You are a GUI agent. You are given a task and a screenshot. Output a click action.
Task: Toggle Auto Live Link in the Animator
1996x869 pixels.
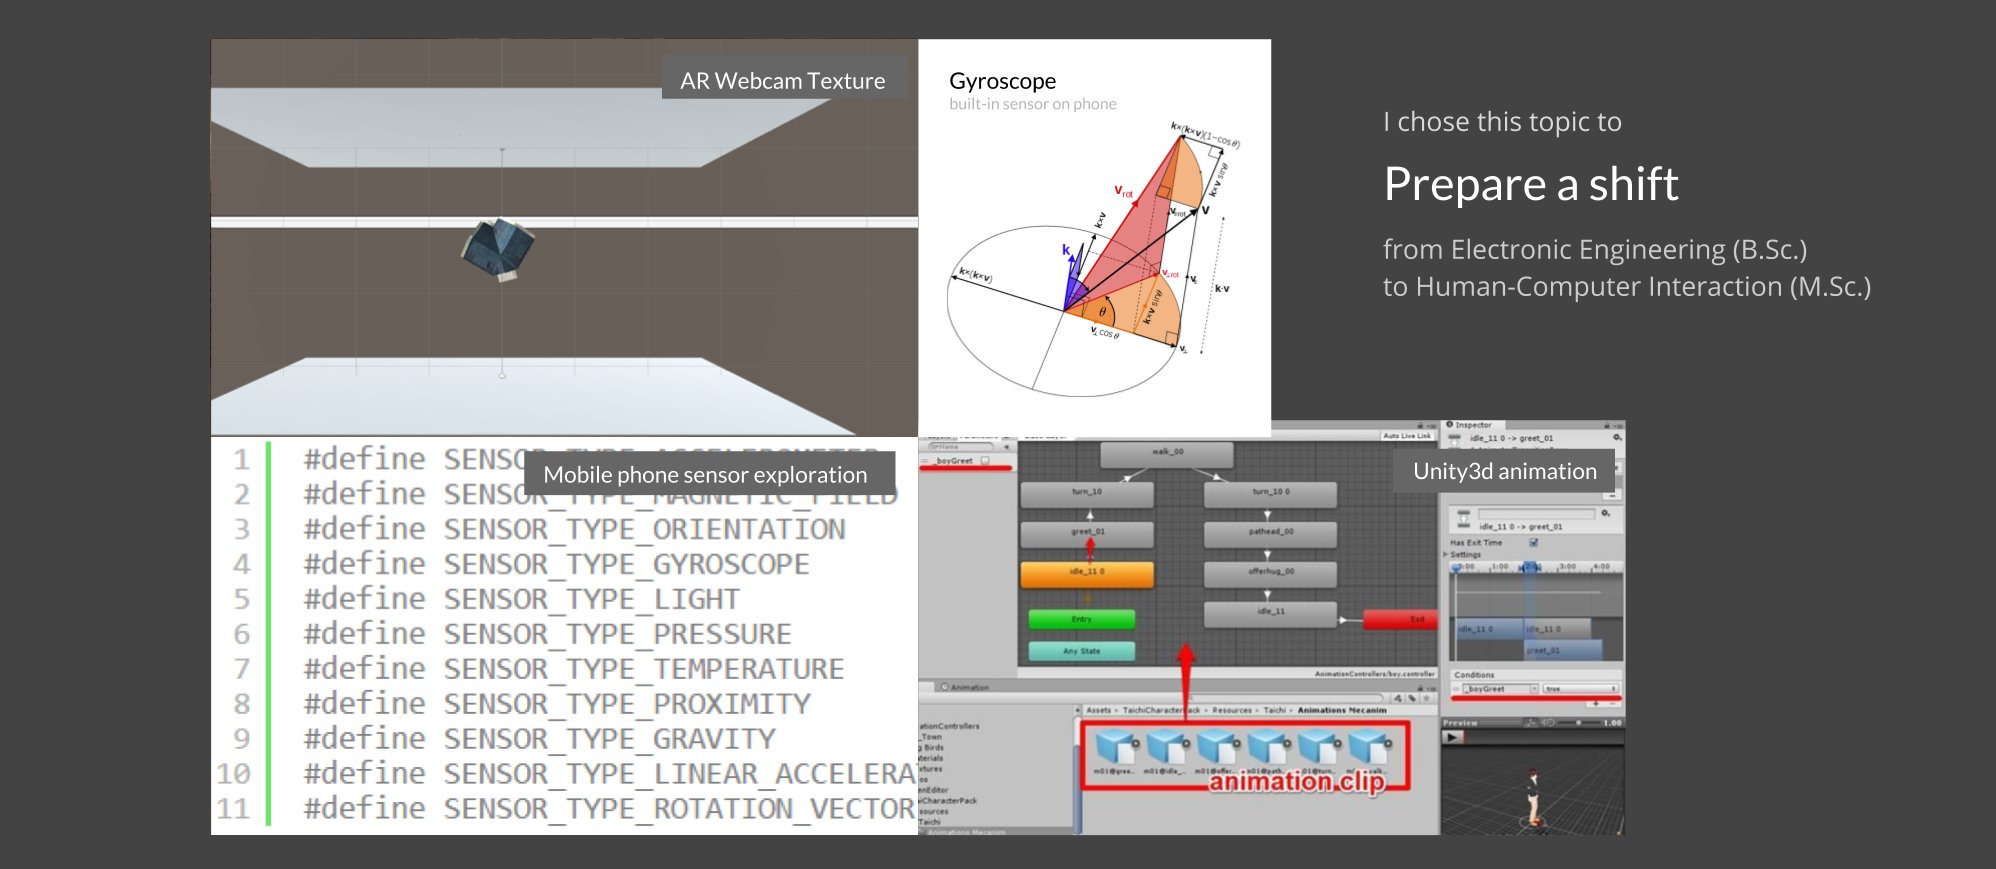(x=1407, y=436)
